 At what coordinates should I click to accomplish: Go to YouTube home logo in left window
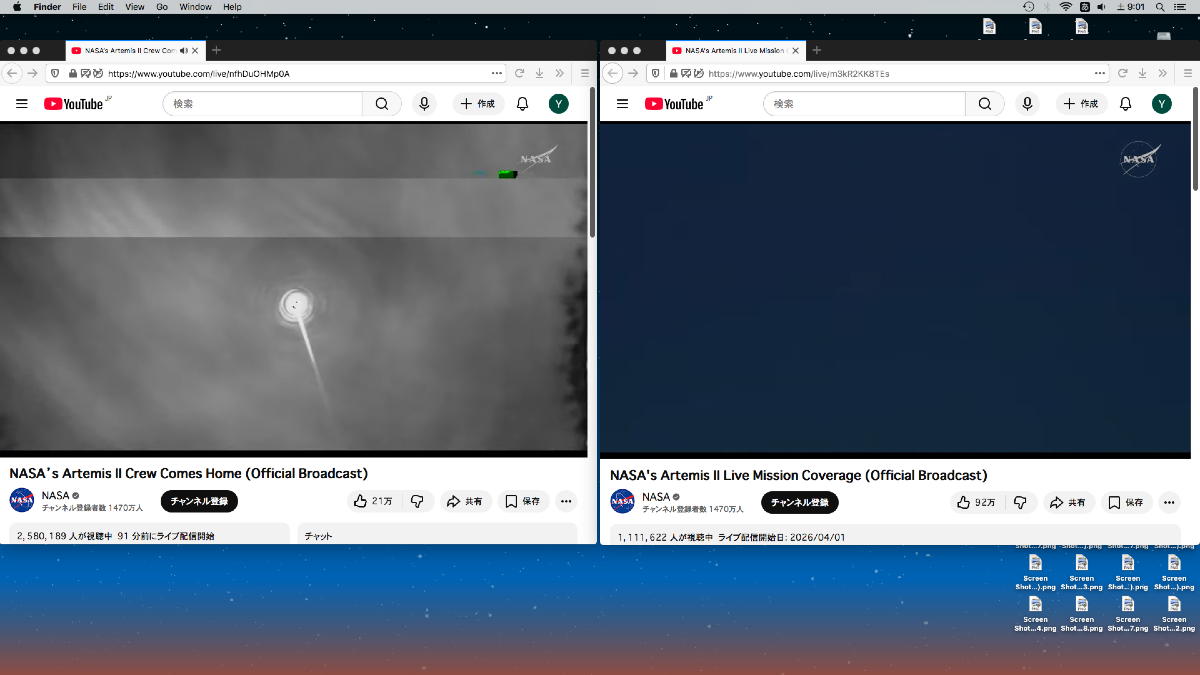click(74, 104)
